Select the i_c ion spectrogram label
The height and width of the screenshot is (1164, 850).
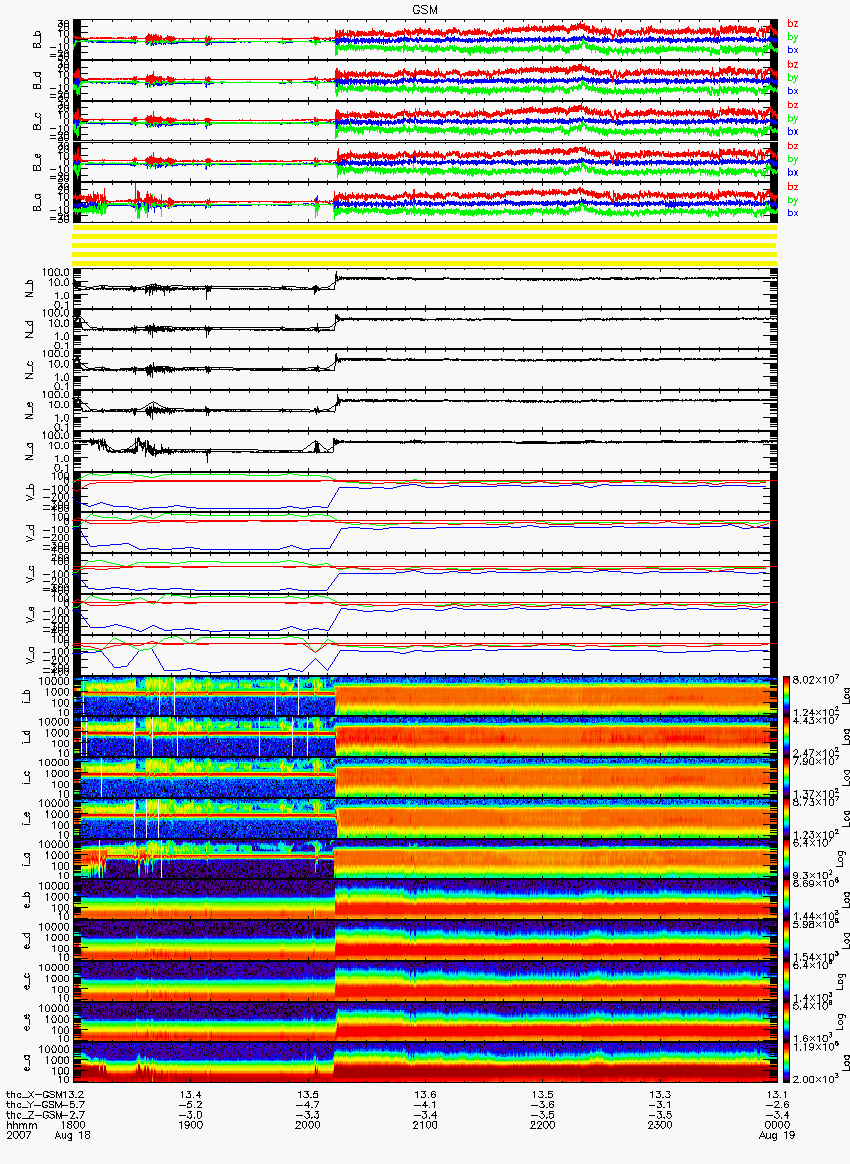tap(27, 779)
